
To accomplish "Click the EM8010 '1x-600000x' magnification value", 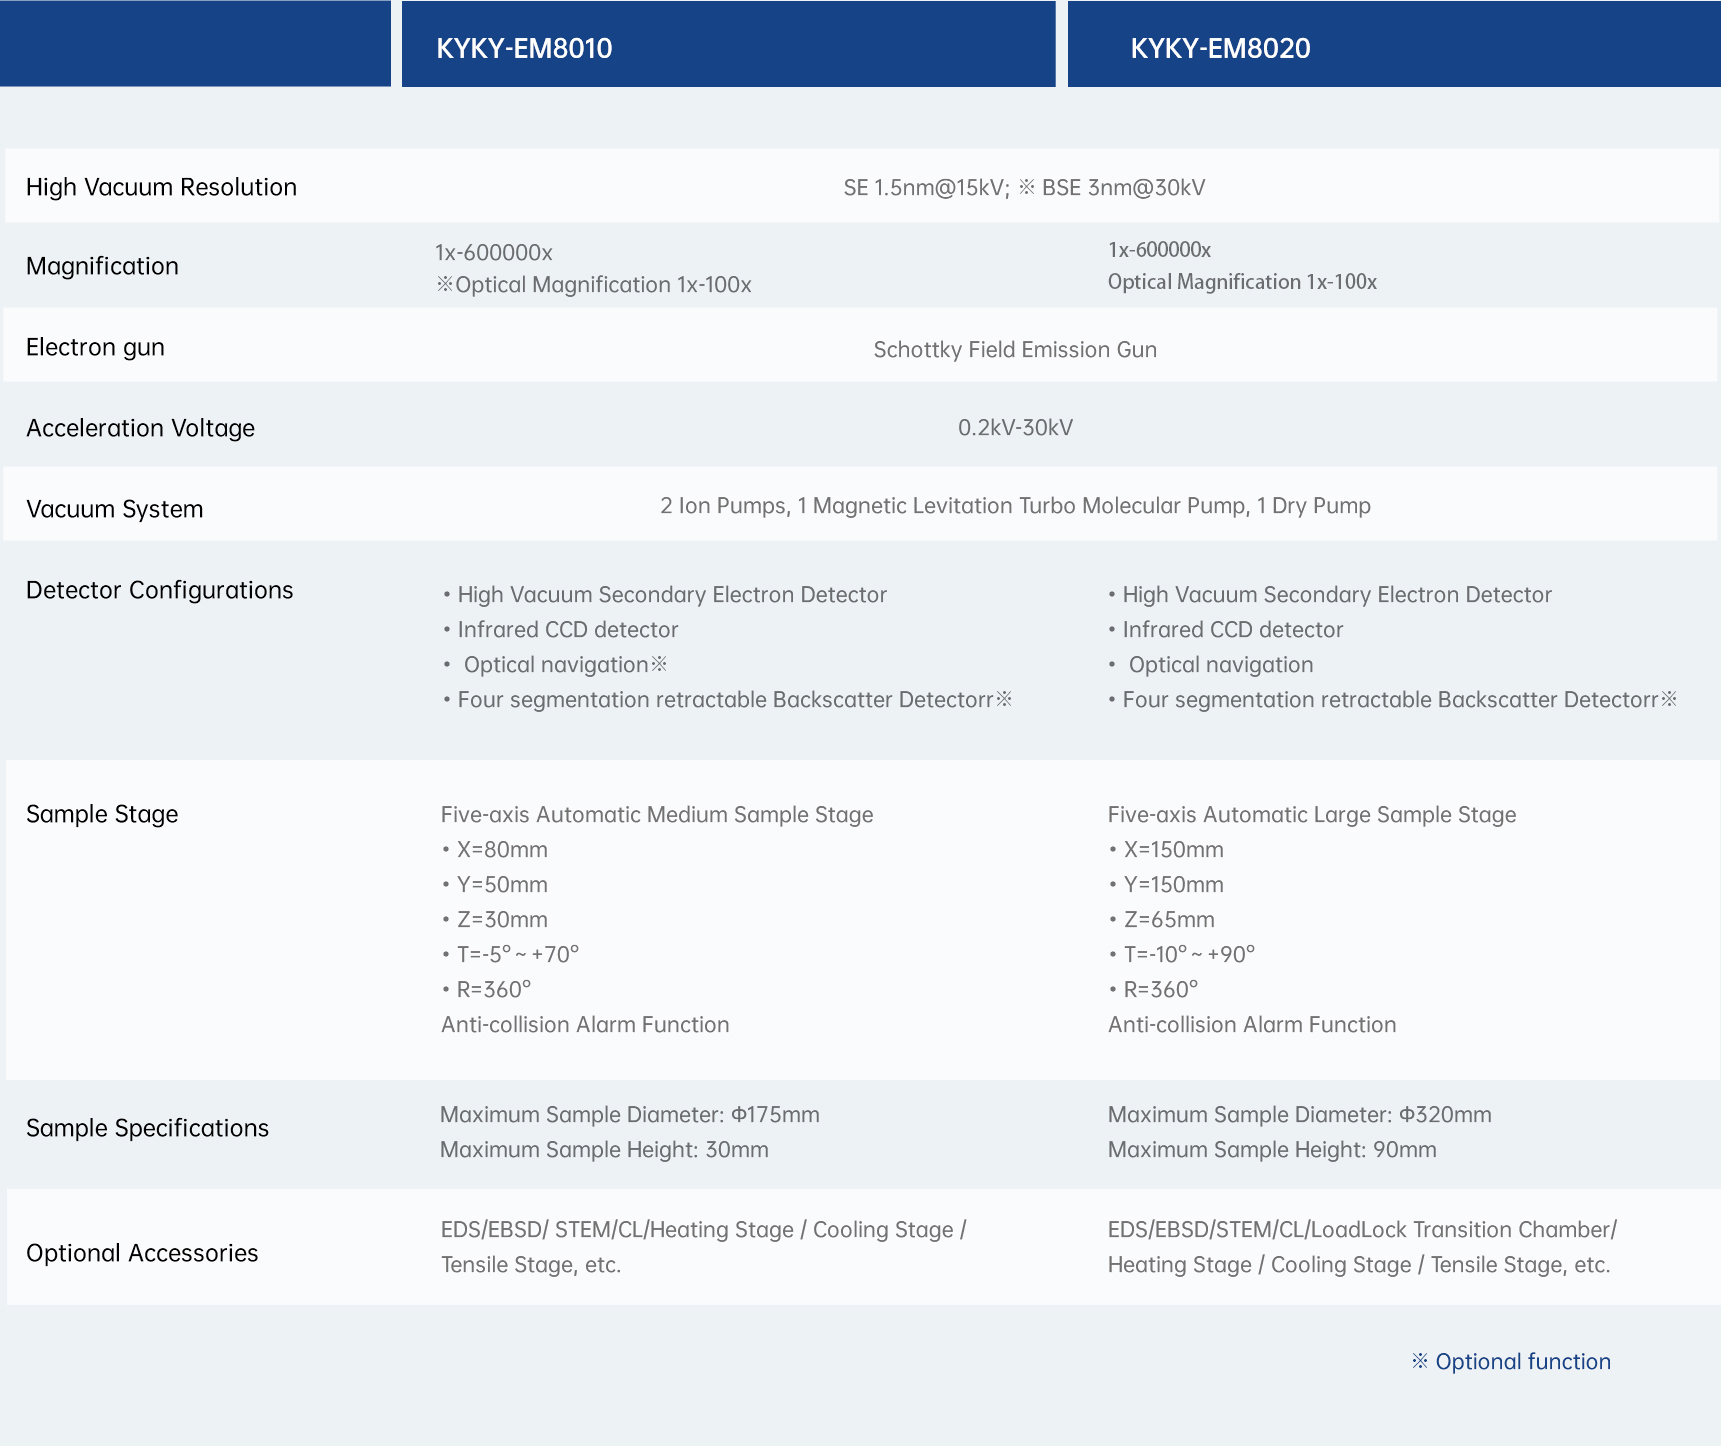I will click(x=494, y=252).
